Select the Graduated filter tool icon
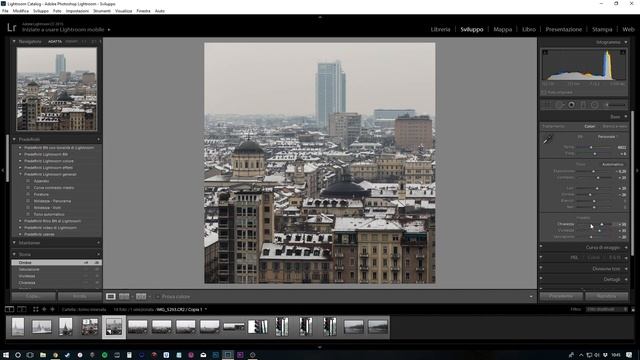Image resolution: width=640 pixels, height=360 pixels. point(583,105)
